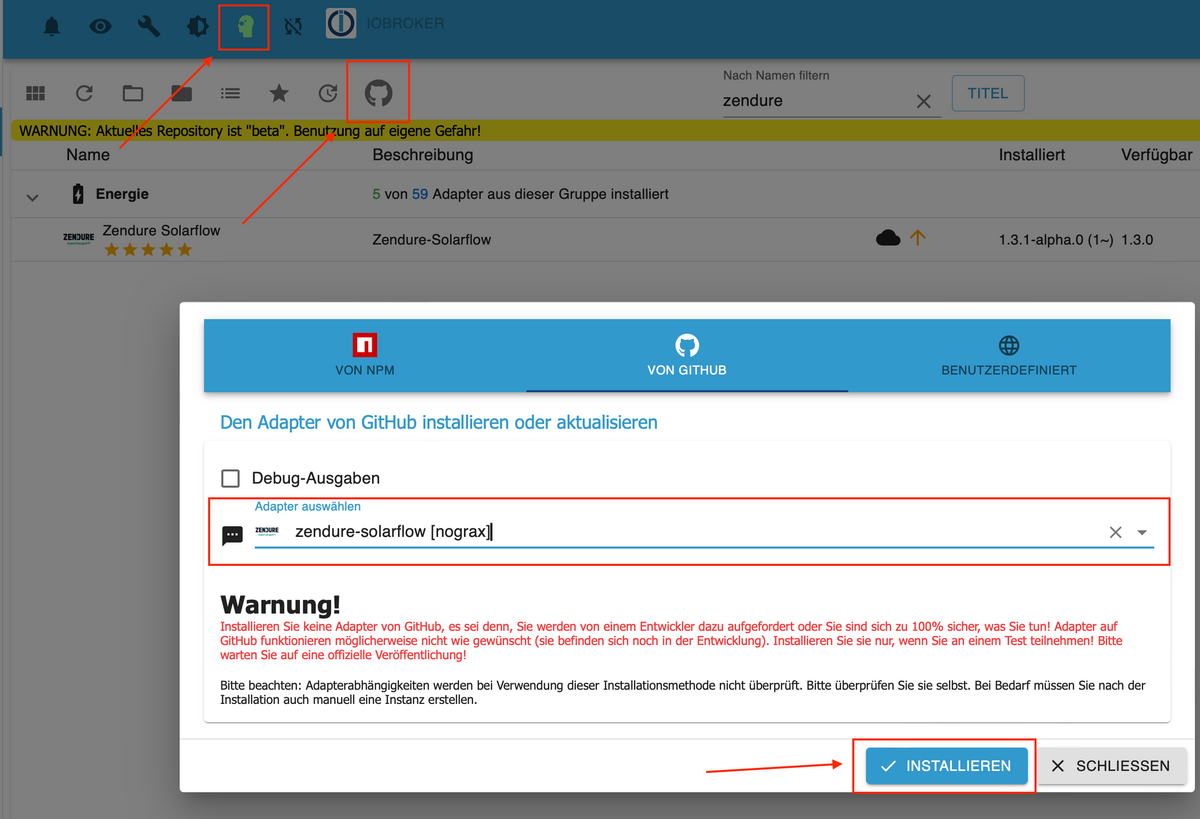
Task: Open the adapter selection dropdown arrow
Action: coord(1142,533)
